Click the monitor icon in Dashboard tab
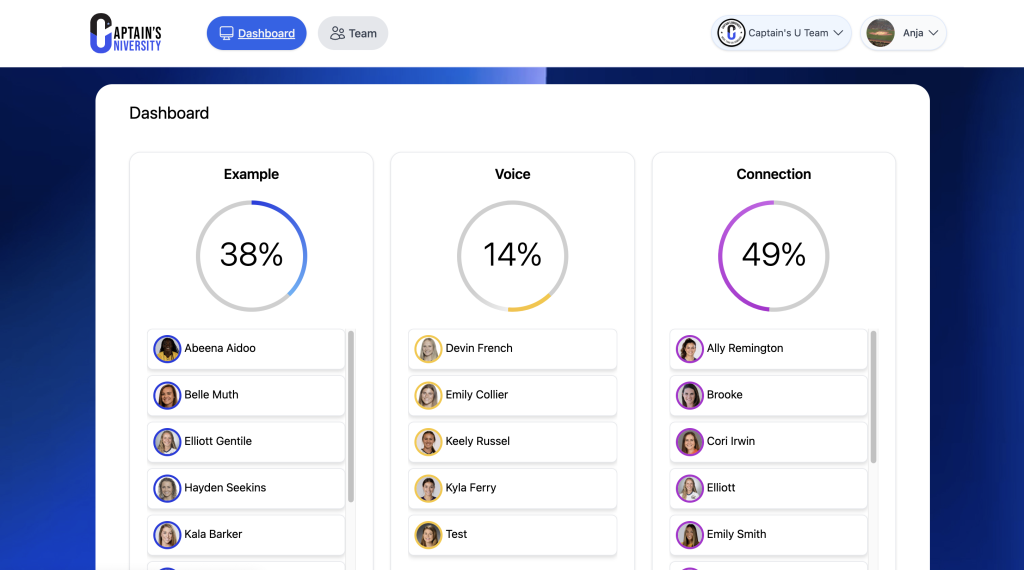The image size is (1024, 570). pyautogui.click(x=226, y=33)
